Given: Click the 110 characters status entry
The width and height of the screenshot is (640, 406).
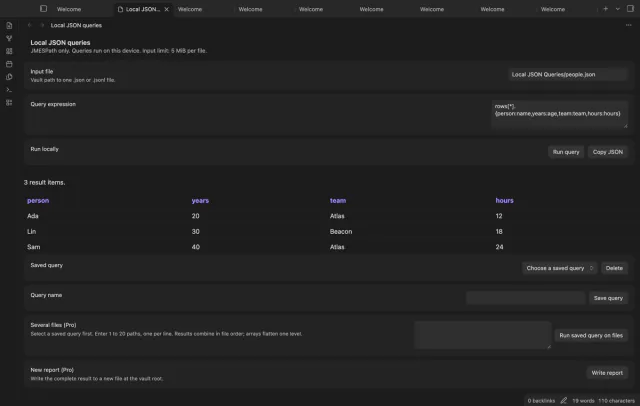Looking at the screenshot, I should (x=616, y=401).
